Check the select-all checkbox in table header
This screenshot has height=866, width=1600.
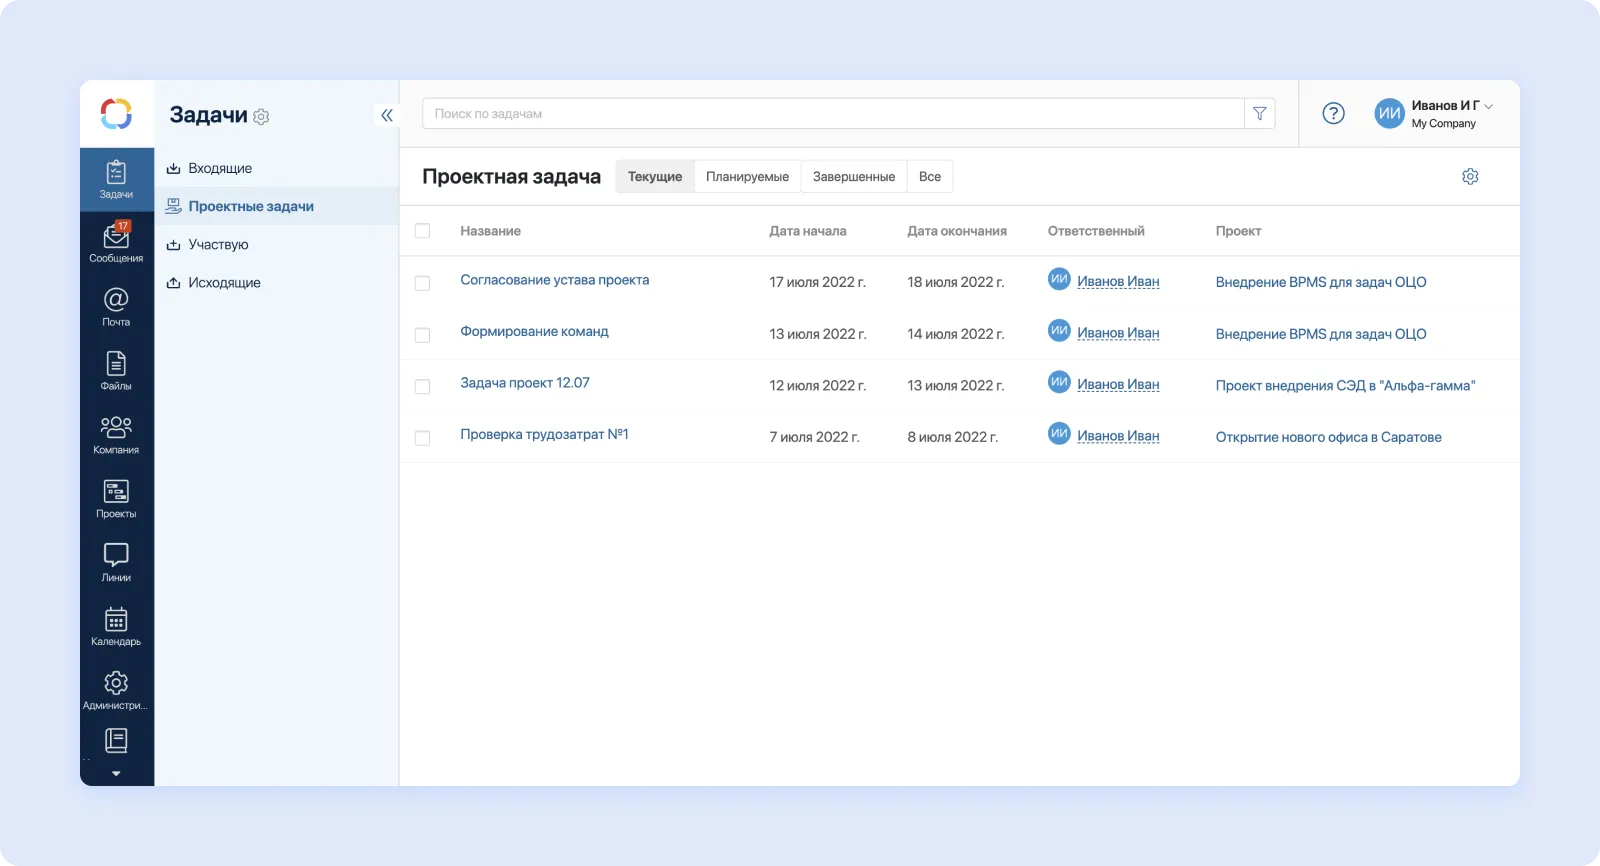(422, 231)
